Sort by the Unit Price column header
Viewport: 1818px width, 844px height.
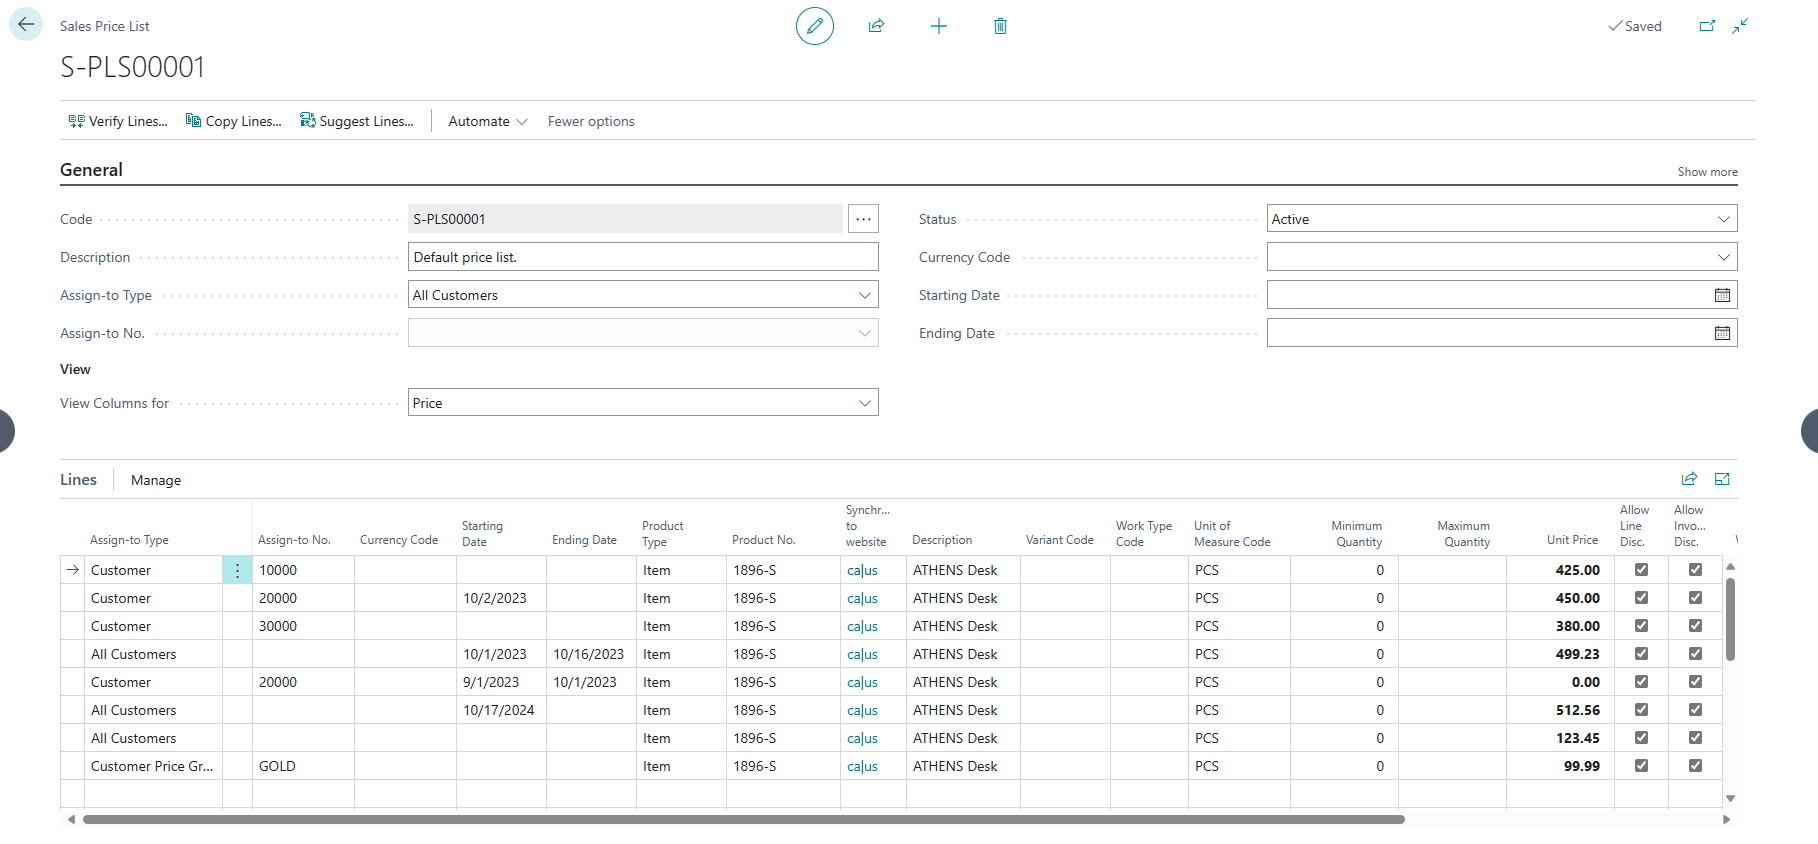pyautogui.click(x=1572, y=540)
